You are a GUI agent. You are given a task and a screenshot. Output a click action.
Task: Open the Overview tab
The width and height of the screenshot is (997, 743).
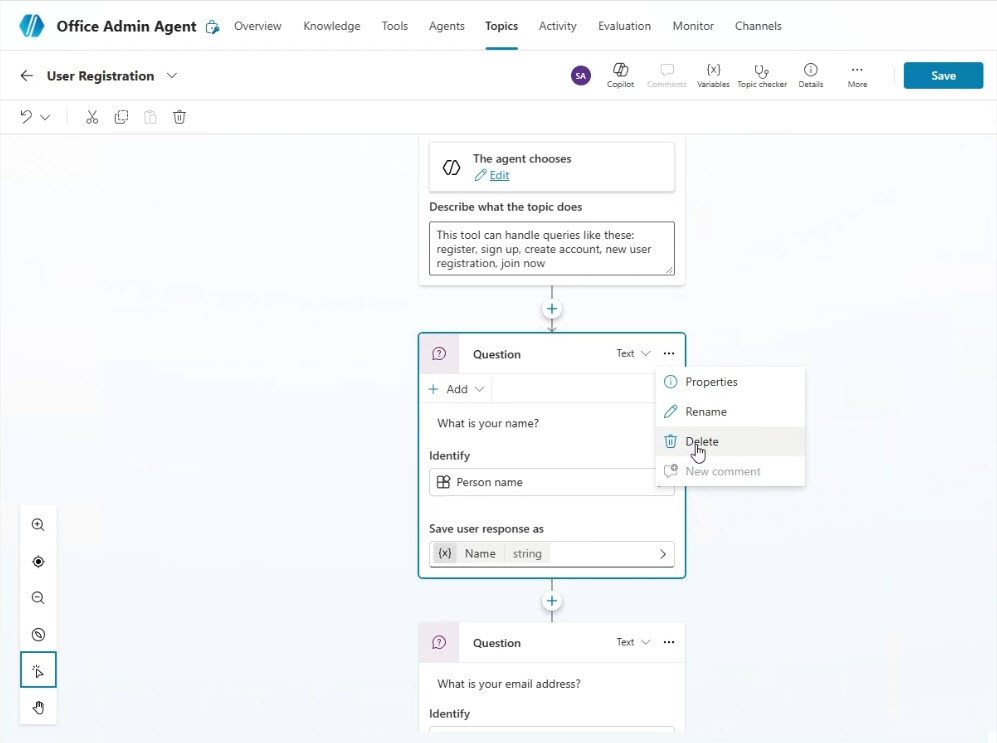pos(258,26)
